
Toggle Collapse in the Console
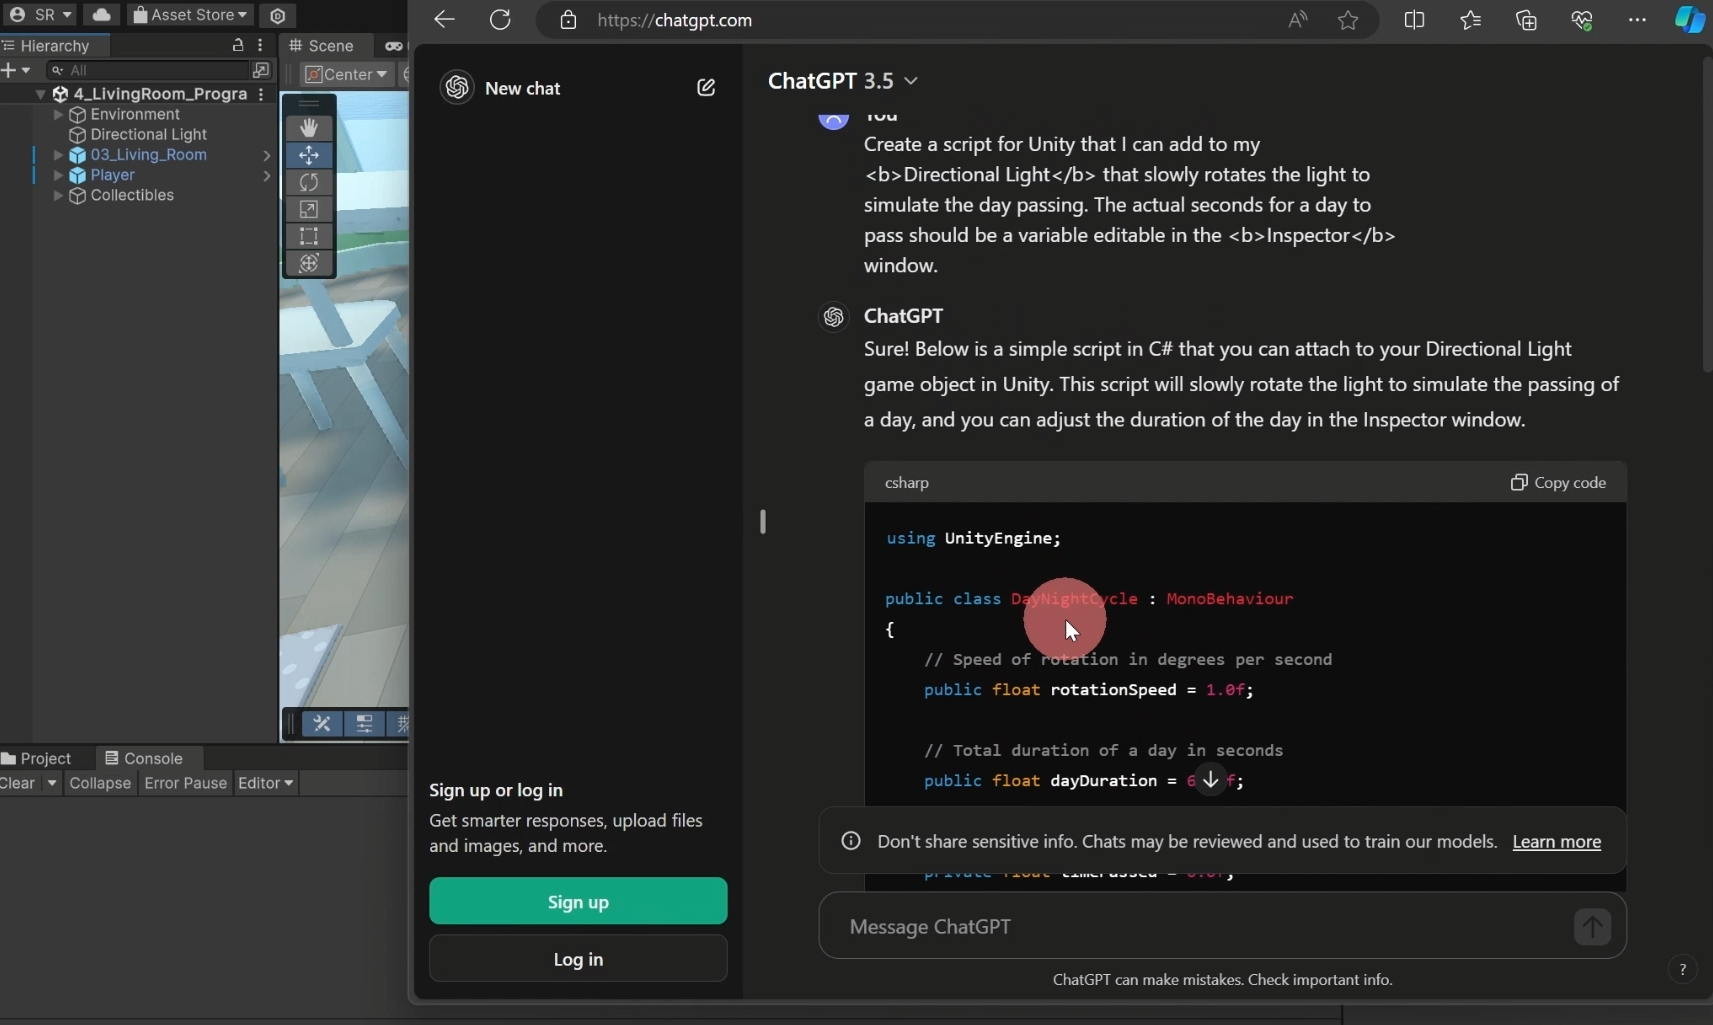(100, 783)
